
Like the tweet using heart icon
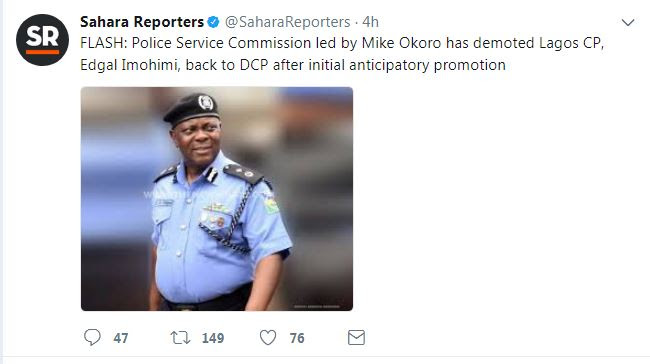pyautogui.click(x=268, y=337)
